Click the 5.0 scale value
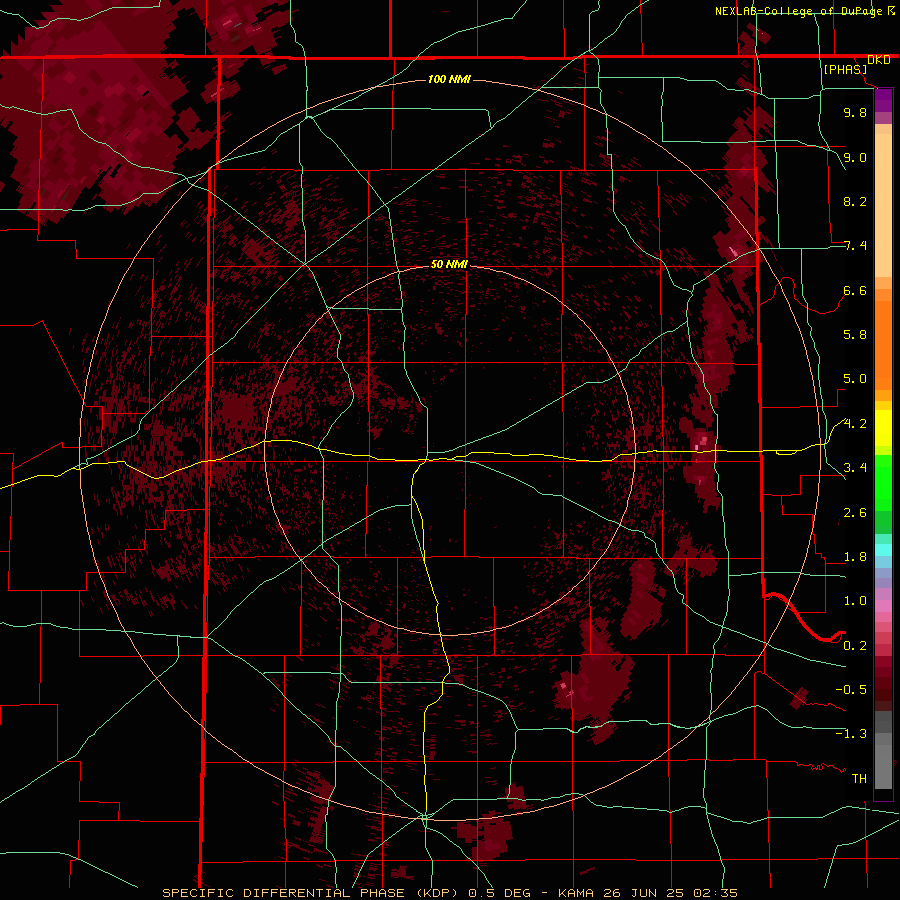The height and width of the screenshot is (900, 900). tap(855, 379)
